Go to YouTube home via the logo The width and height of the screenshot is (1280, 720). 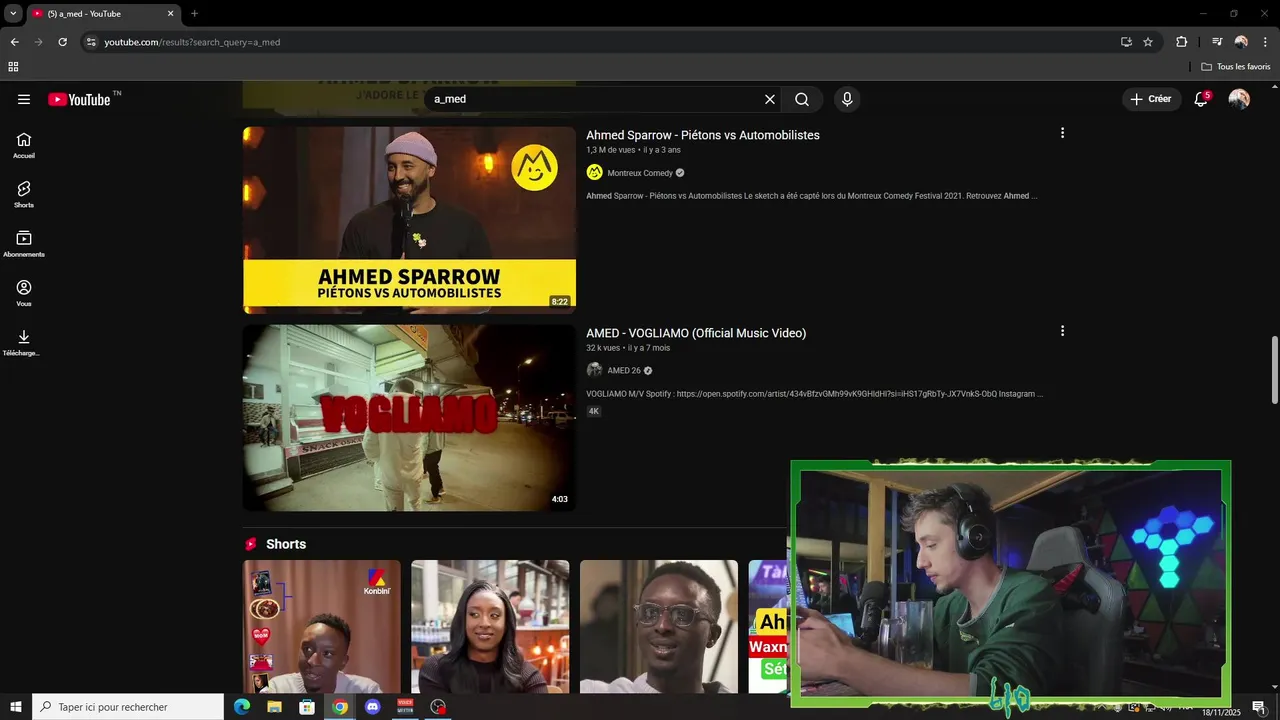[79, 99]
